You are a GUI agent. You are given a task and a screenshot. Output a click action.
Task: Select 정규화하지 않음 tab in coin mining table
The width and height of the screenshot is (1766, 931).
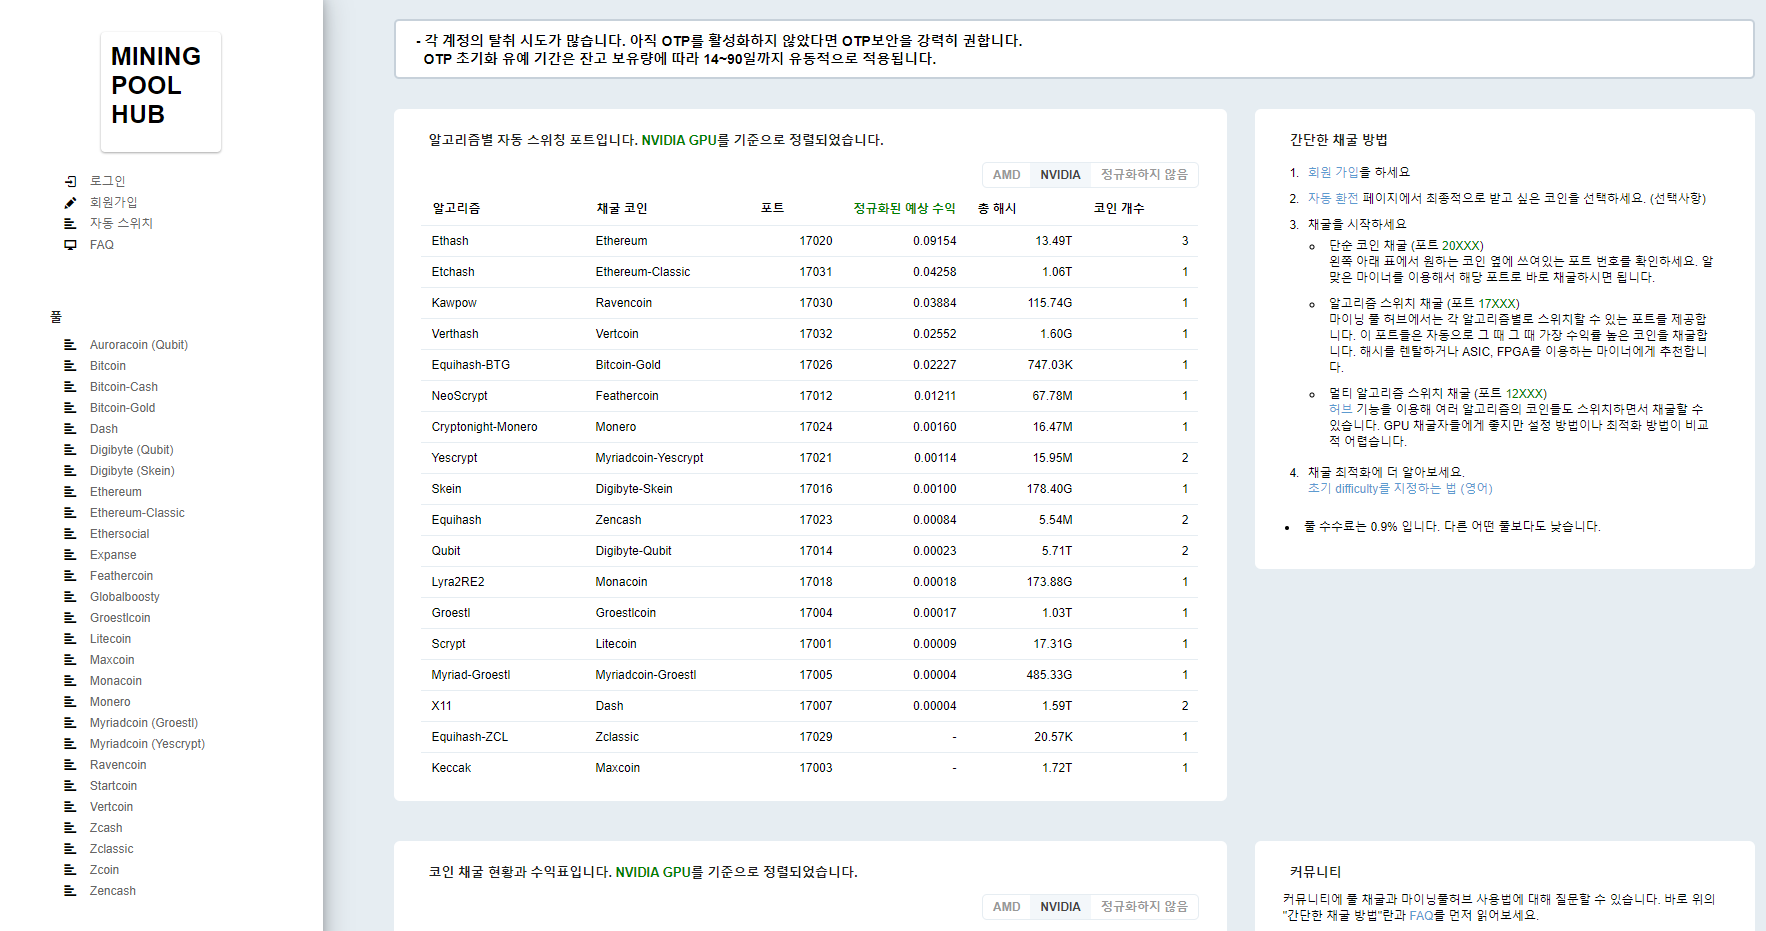coord(1144,907)
